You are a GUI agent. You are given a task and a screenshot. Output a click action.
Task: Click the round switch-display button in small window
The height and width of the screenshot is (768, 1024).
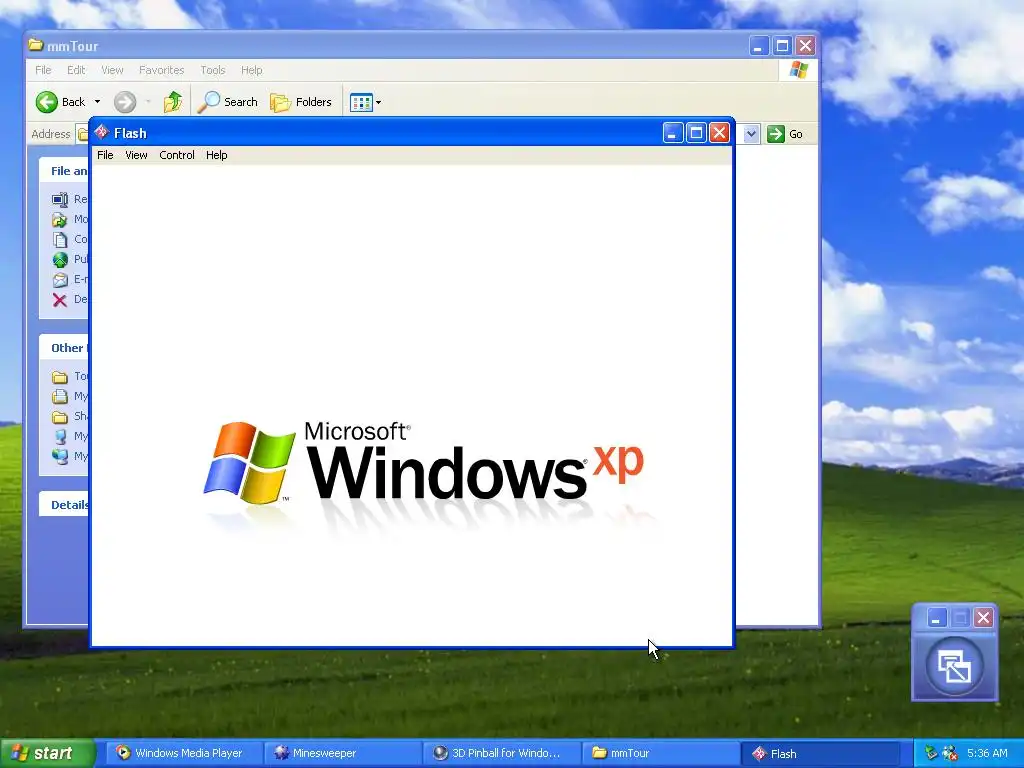[954, 666]
